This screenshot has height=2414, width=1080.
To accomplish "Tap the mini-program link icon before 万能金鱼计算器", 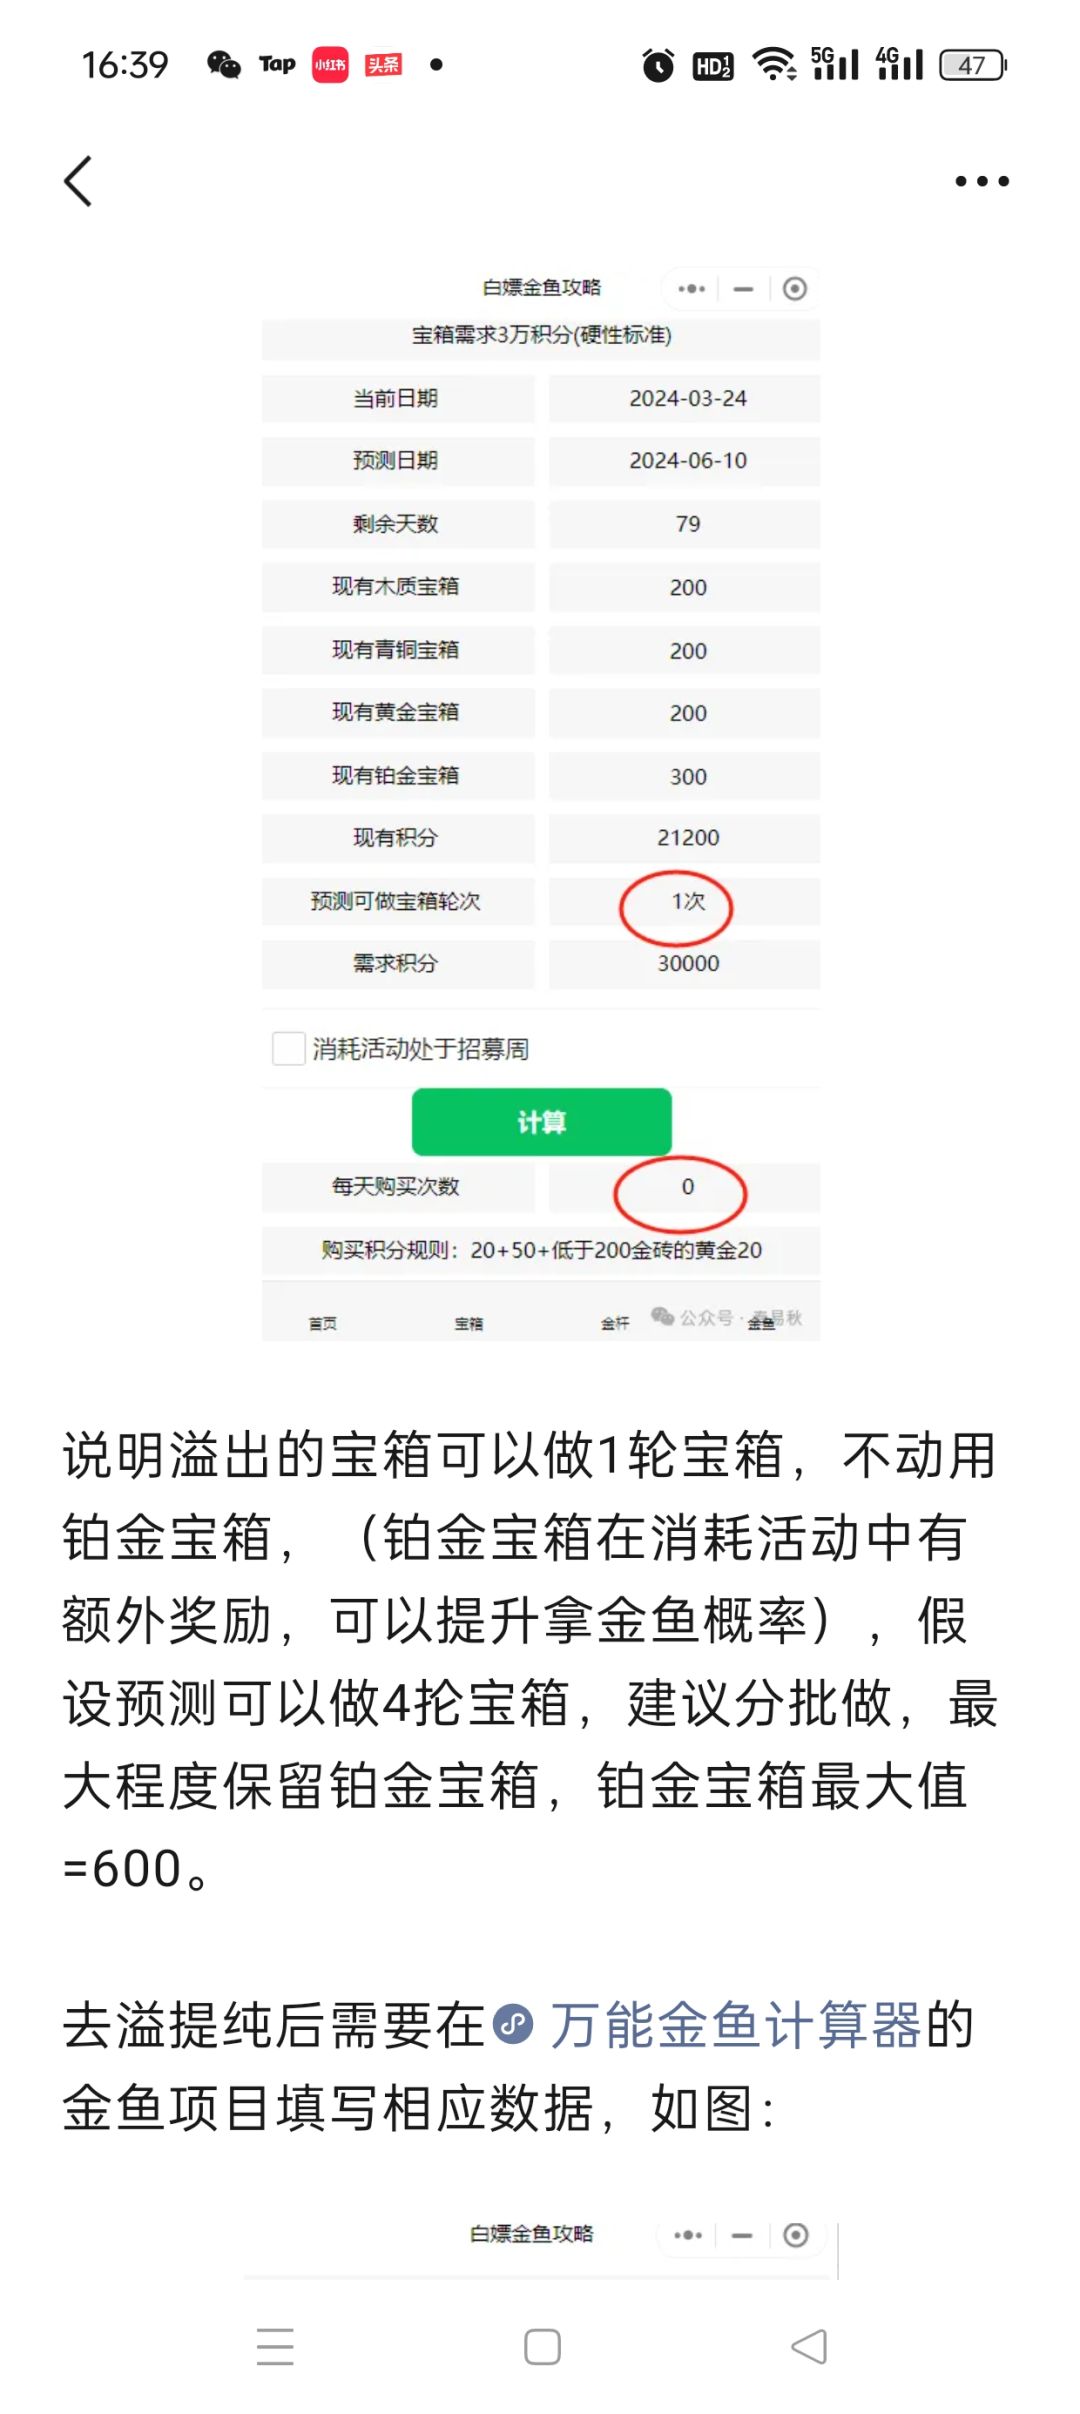I will [514, 2025].
